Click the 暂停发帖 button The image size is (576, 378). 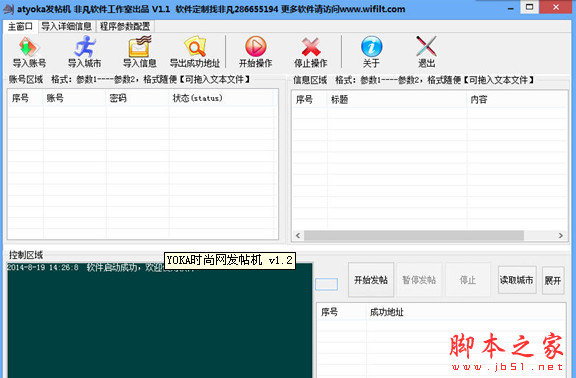coord(419,280)
